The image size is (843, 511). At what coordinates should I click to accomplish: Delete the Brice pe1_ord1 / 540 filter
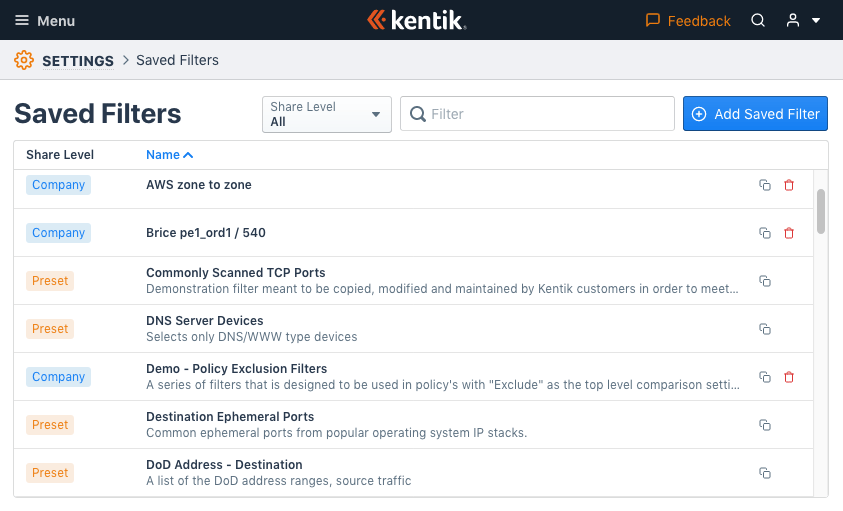click(789, 233)
